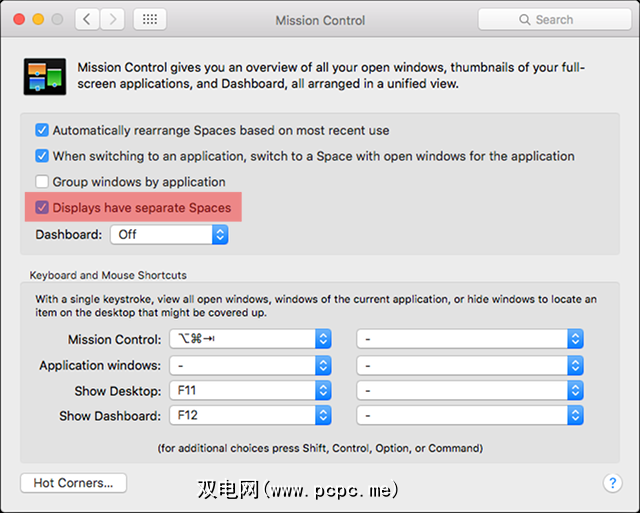The image size is (640, 513).
Task: Go forward with the right arrow button
Action: tap(112, 19)
